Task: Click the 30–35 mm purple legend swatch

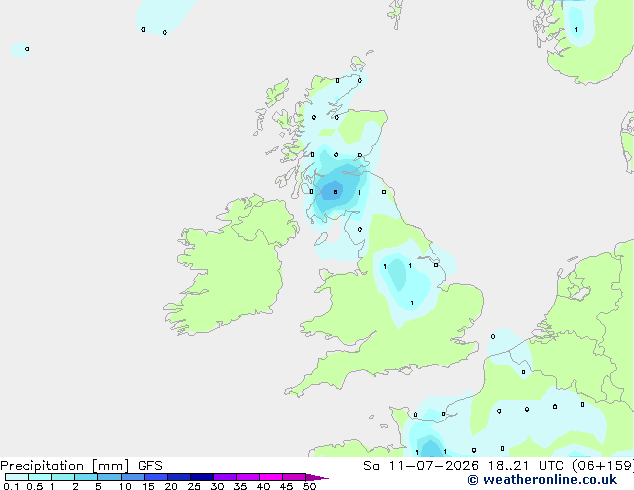Action: point(225,477)
